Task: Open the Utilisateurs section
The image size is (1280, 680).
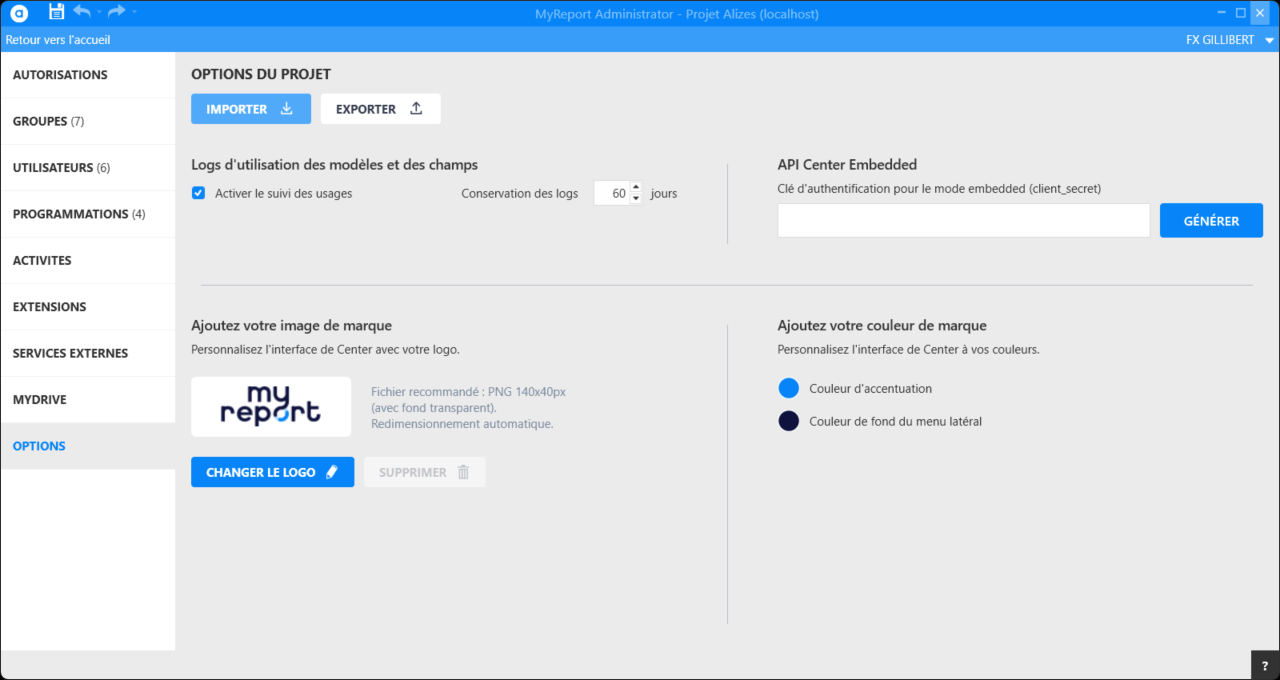Action: [61, 168]
